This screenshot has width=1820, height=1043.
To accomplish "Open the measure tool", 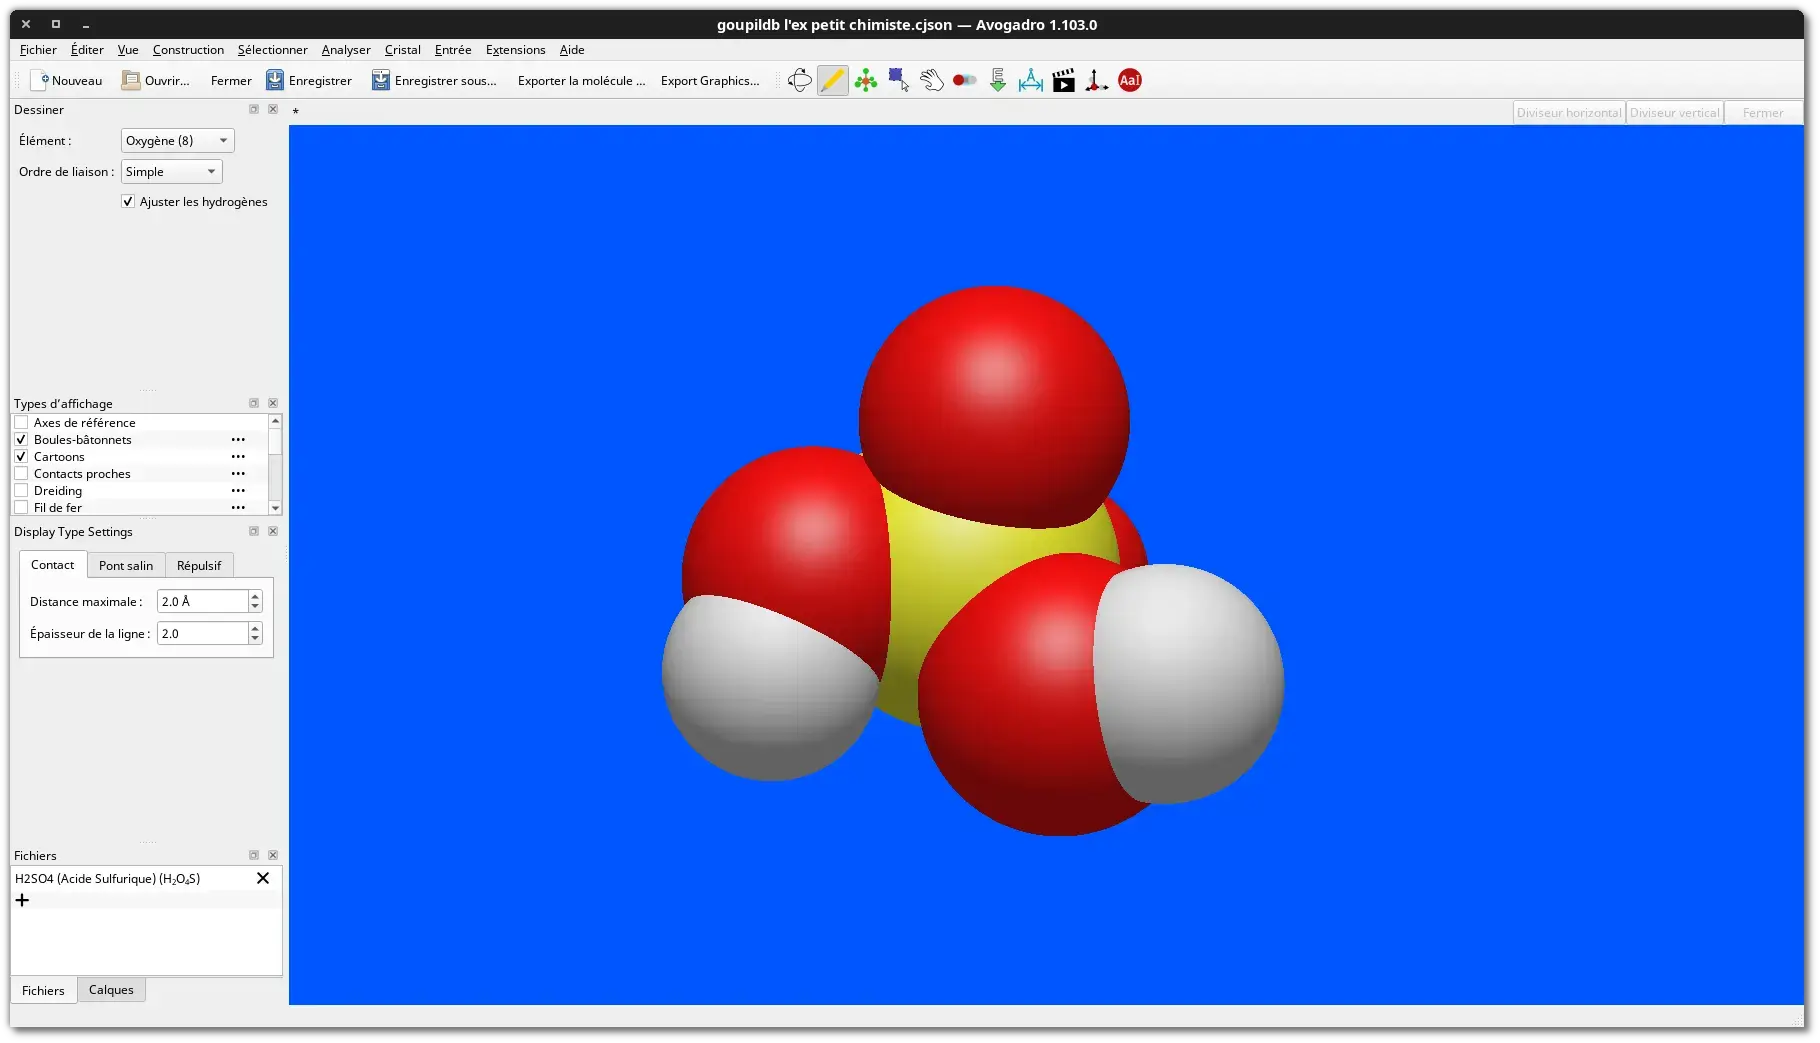I will pos(1029,81).
